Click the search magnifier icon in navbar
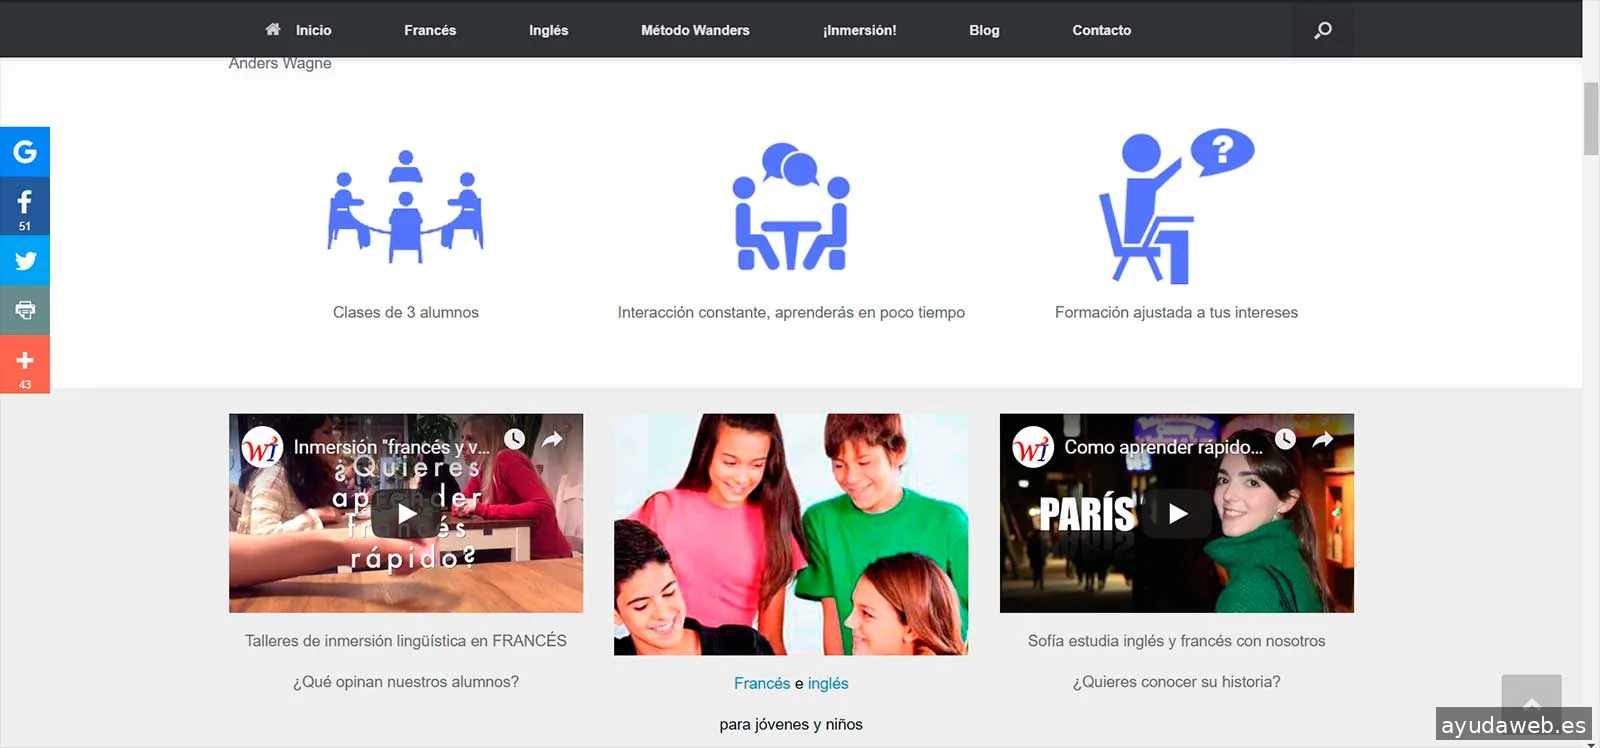The height and width of the screenshot is (748, 1600). point(1322,30)
